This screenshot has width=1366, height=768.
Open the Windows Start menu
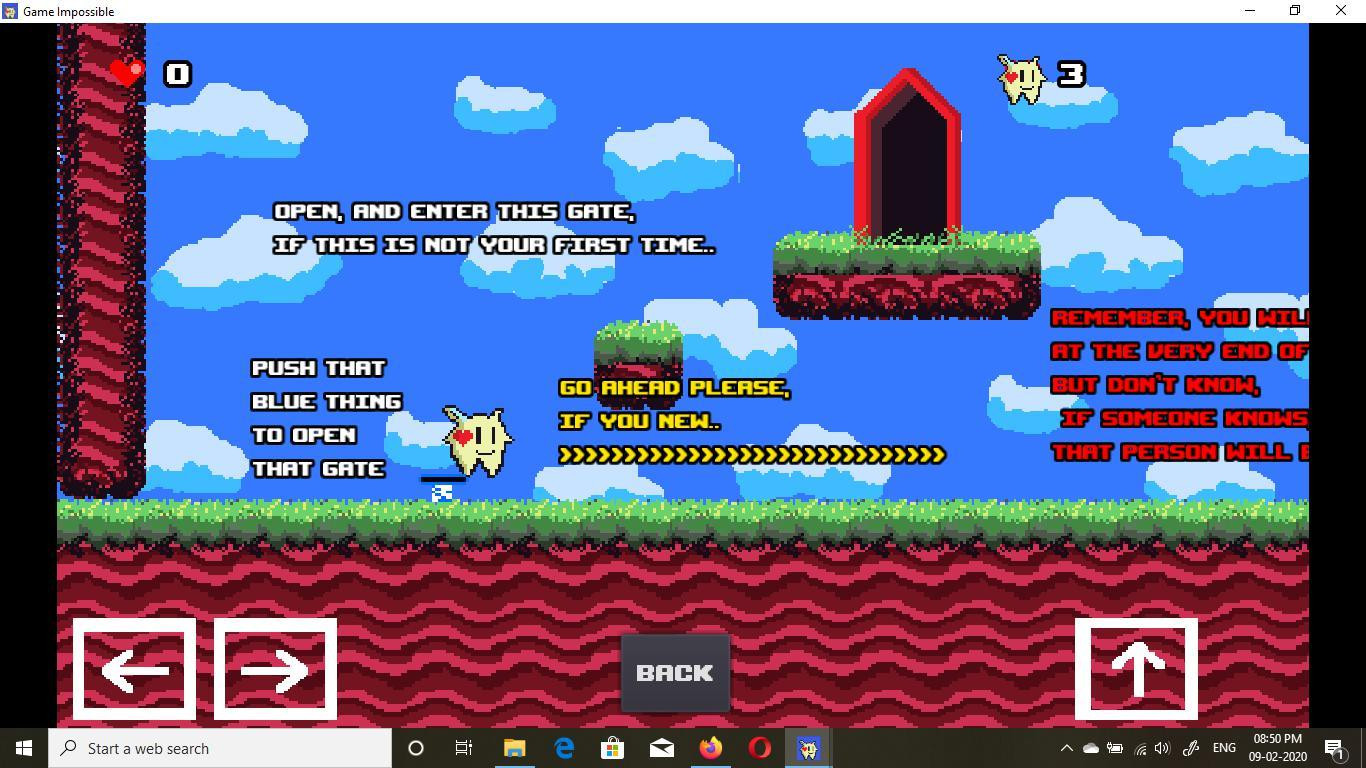pos(24,748)
